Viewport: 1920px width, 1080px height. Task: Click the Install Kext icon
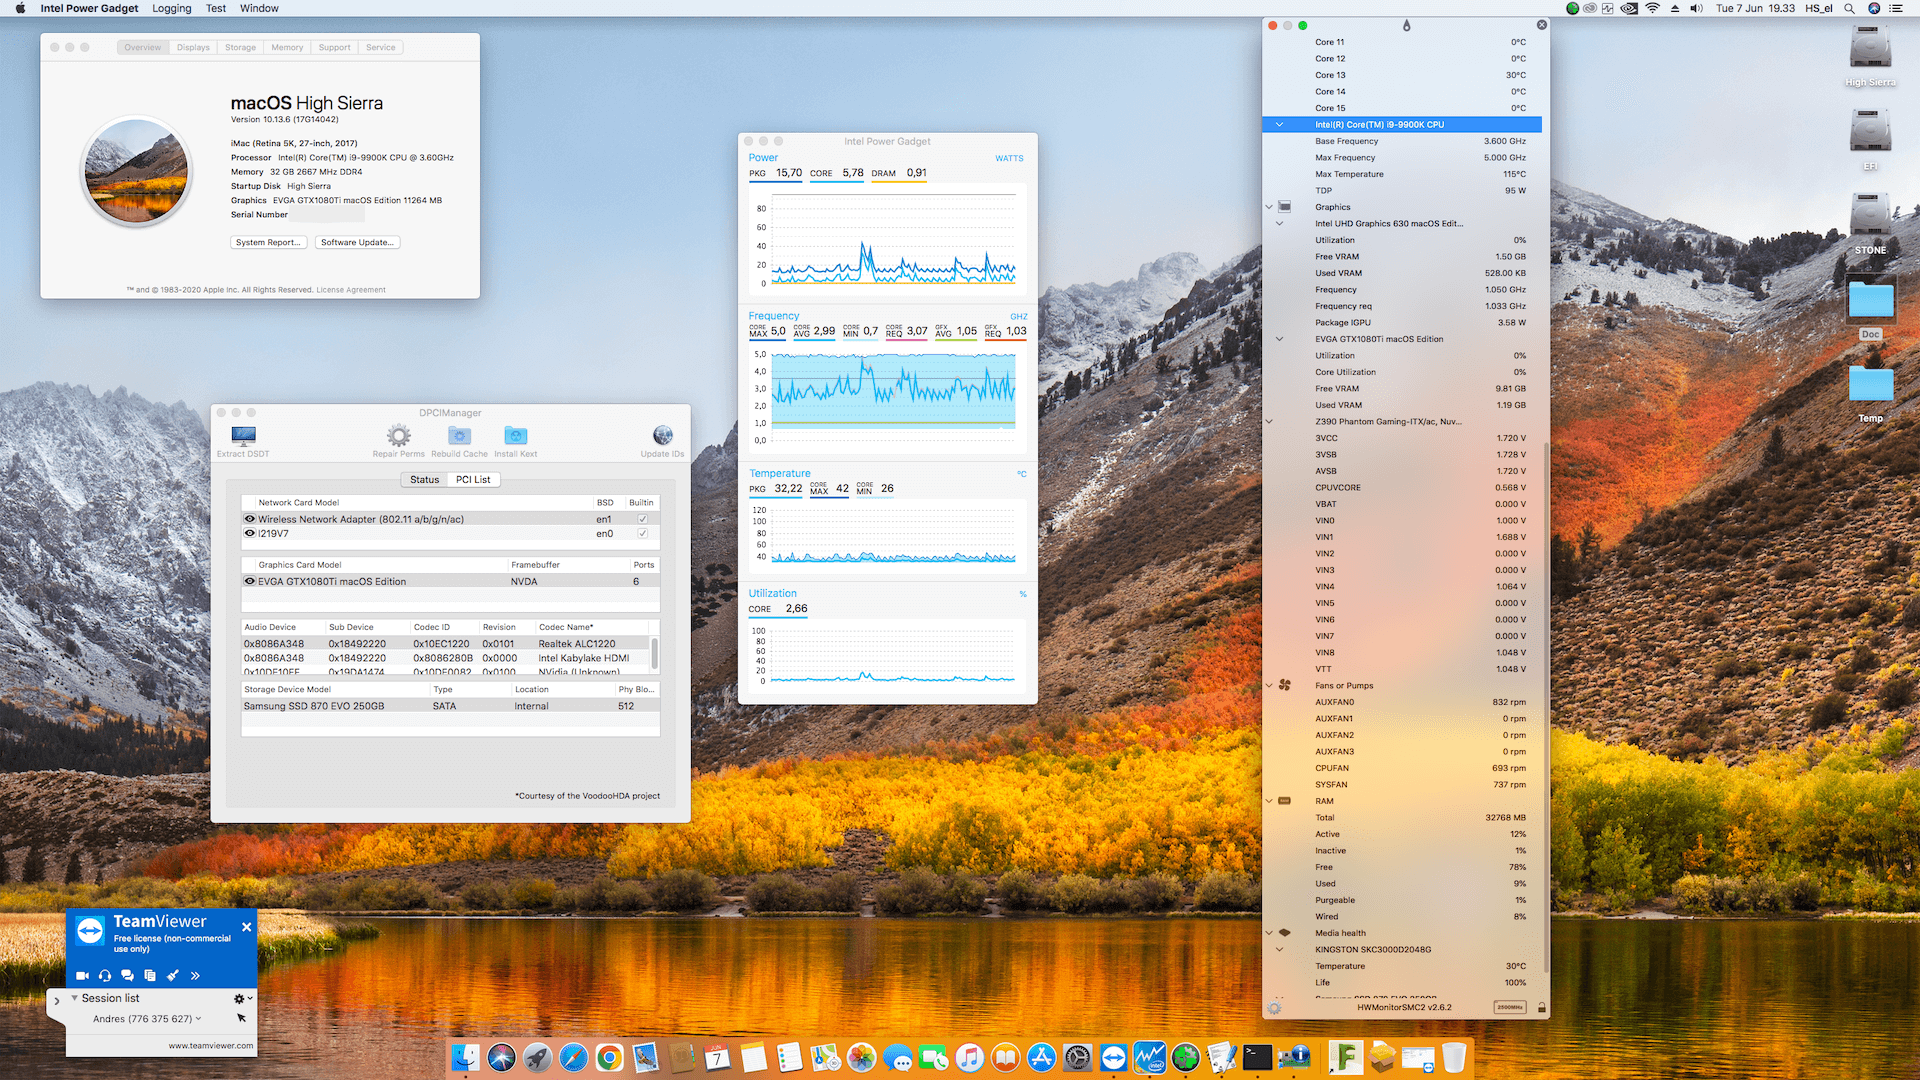coord(515,436)
